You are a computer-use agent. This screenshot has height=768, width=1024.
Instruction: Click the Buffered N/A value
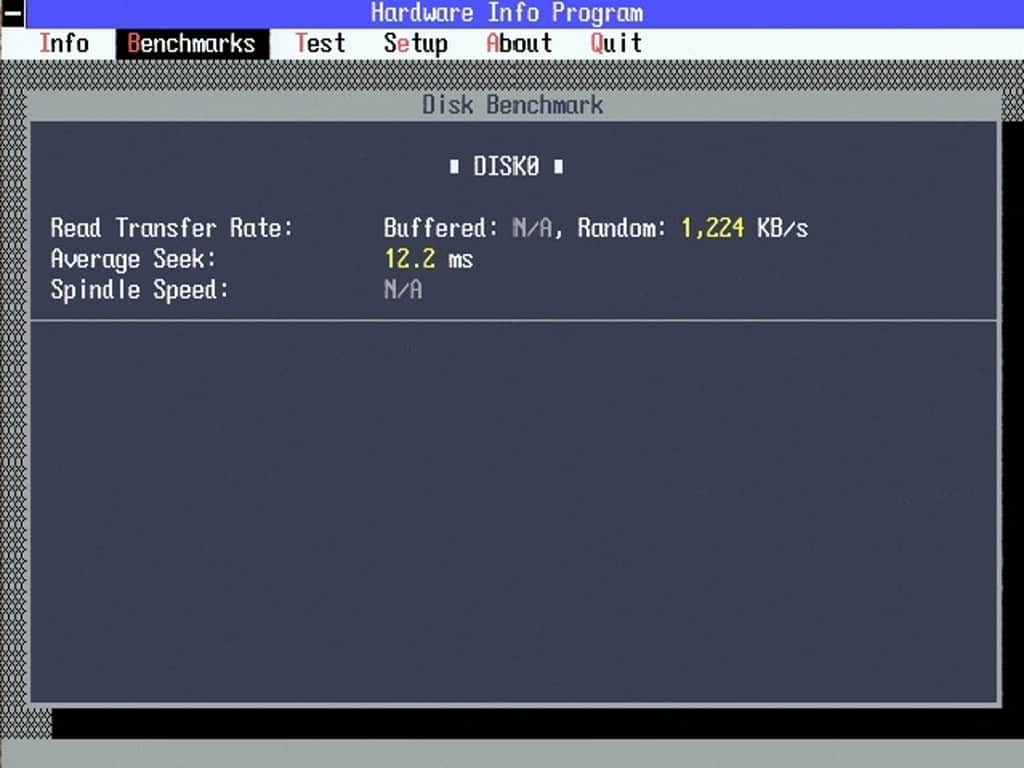point(533,228)
